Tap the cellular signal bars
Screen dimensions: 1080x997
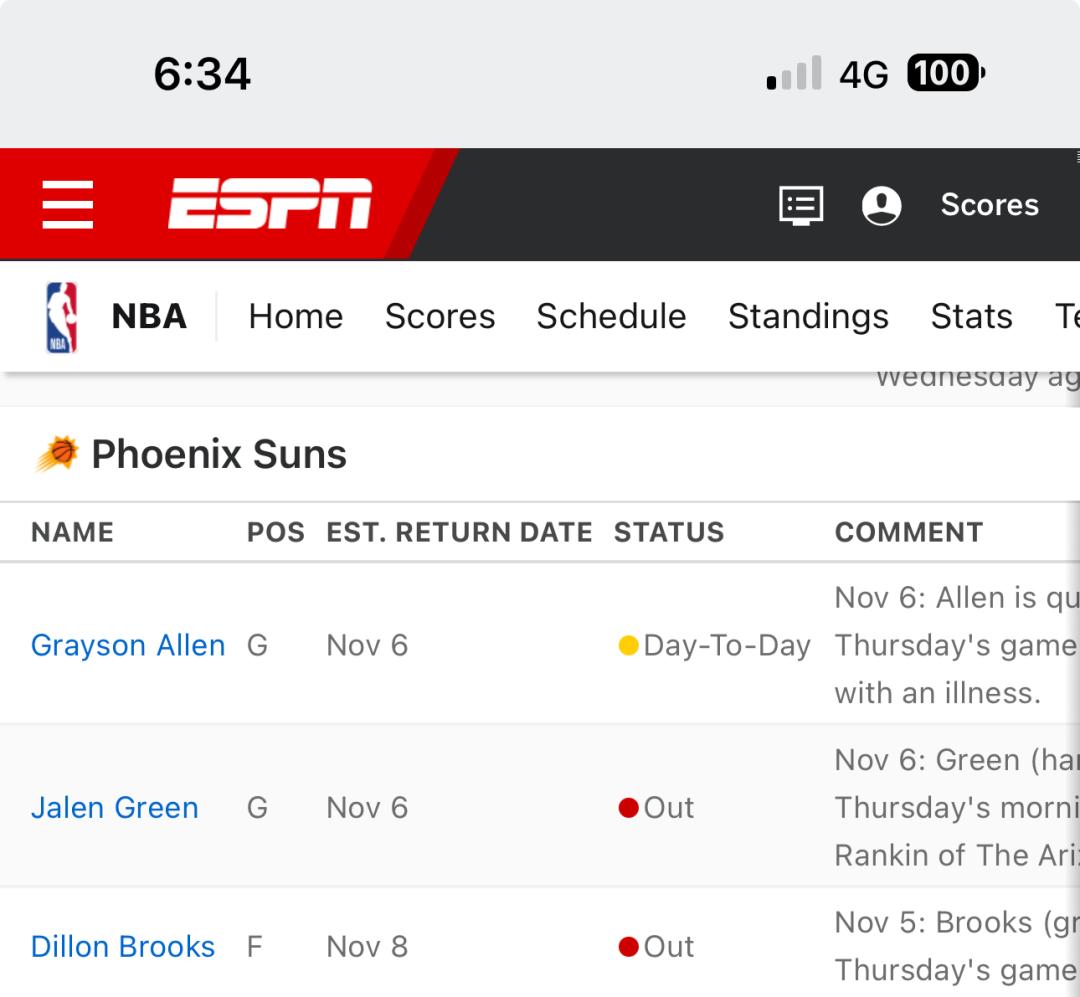click(794, 73)
